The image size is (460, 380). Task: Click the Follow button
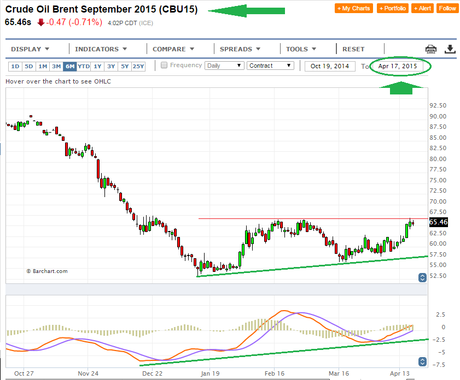click(x=447, y=8)
